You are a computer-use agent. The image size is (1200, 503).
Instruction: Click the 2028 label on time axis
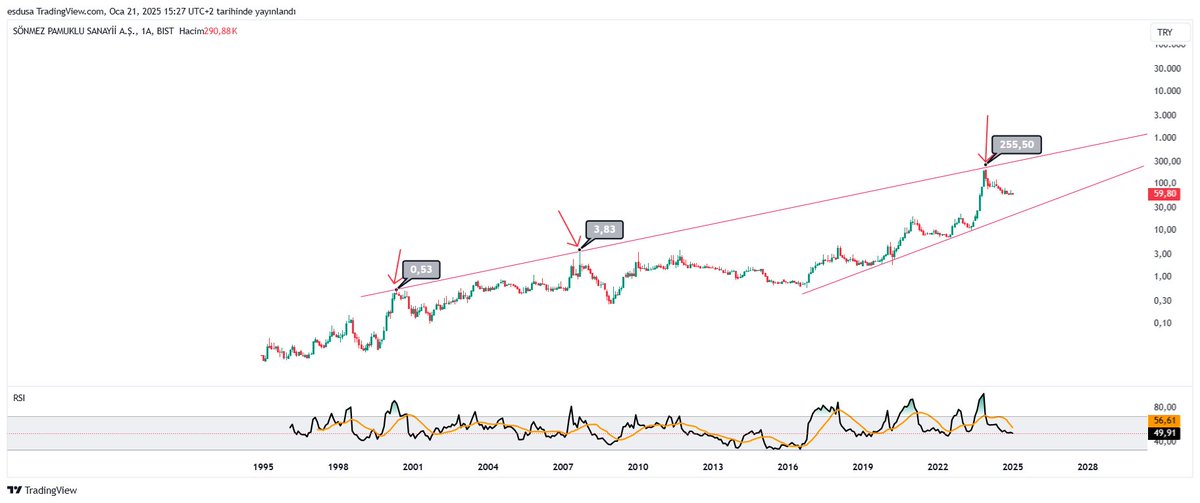(x=1088, y=467)
